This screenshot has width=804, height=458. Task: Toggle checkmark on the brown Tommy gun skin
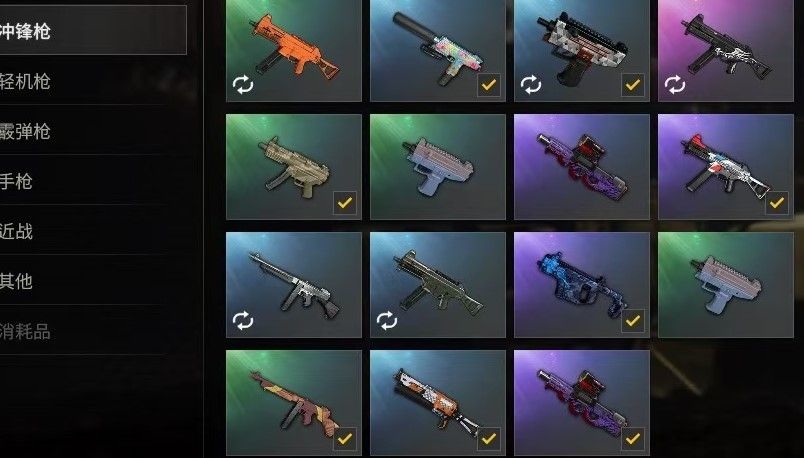click(345, 439)
